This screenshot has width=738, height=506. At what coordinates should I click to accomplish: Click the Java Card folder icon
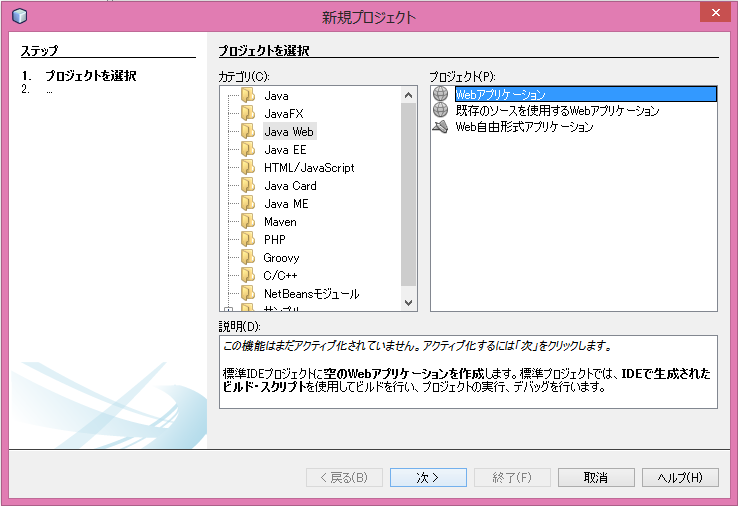point(248,185)
